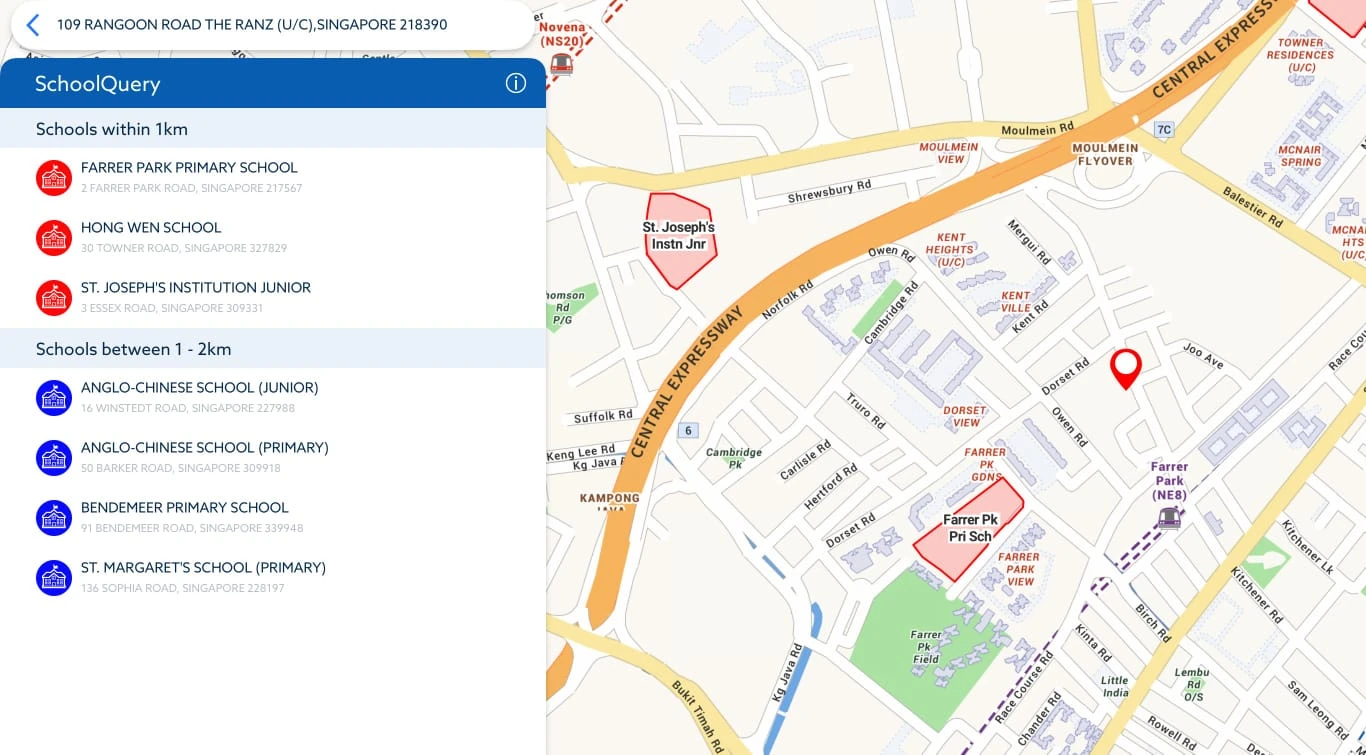Select HONG WEN SCHOOL entry
Image resolution: width=1366 pixels, height=755 pixels.
[x=273, y=238]
